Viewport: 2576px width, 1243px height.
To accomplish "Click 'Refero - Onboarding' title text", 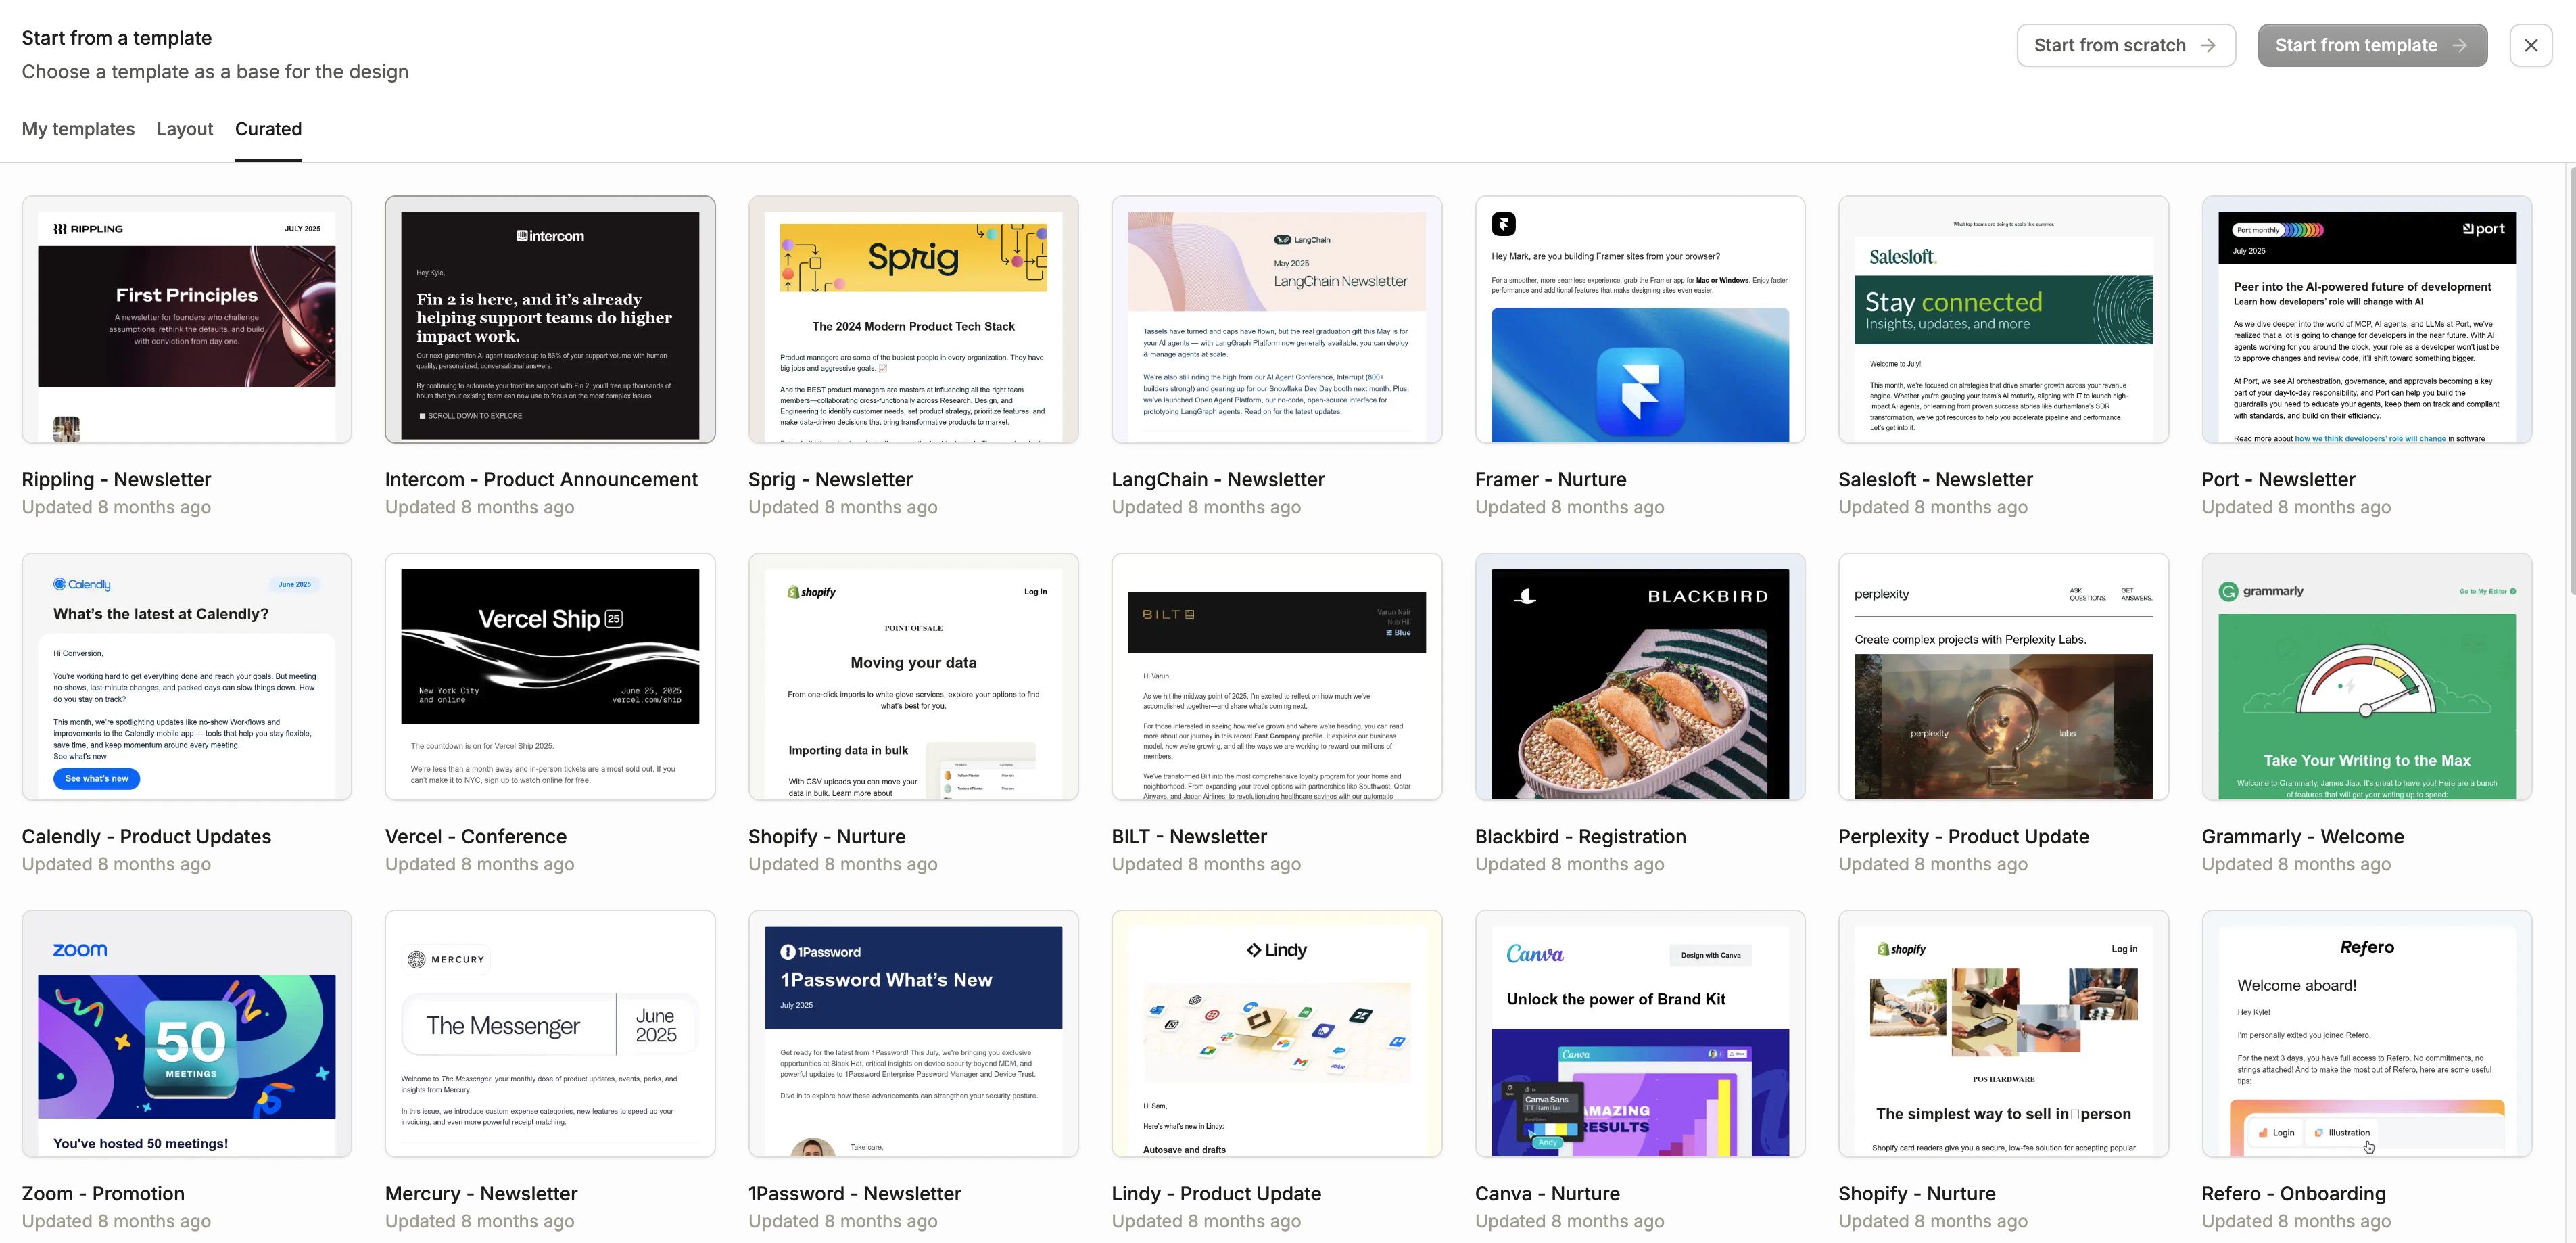I will (x=2293, y=1193).
